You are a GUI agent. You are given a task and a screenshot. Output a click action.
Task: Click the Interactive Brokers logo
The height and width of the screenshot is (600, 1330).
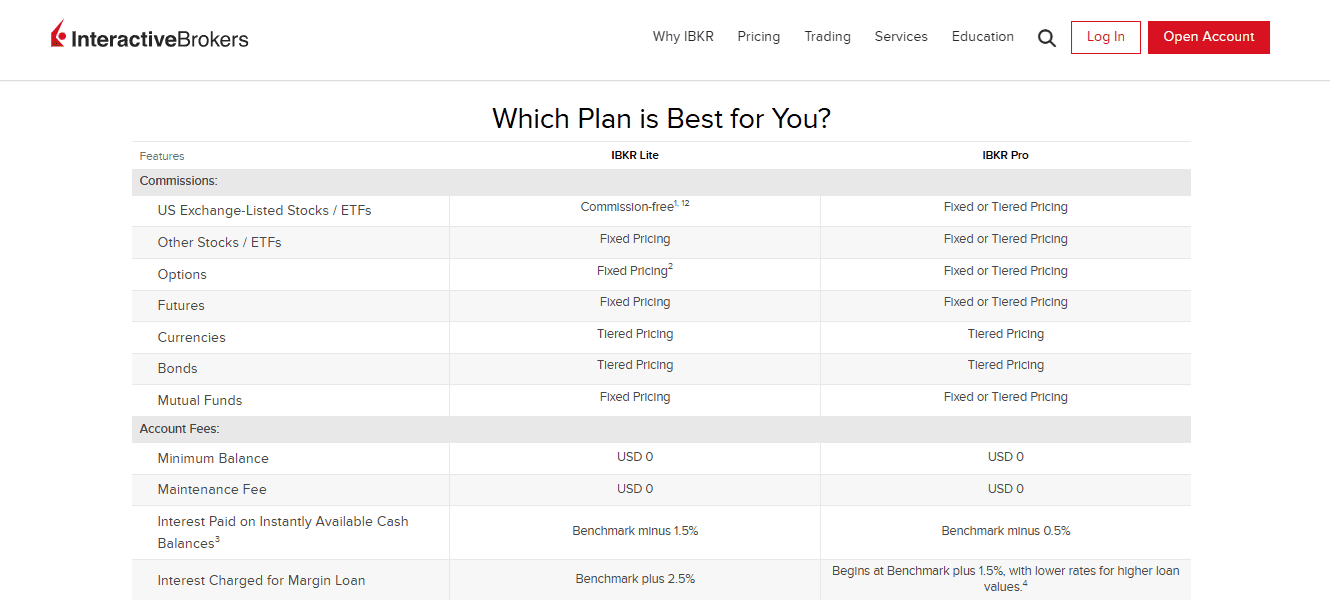pos(150,37)
